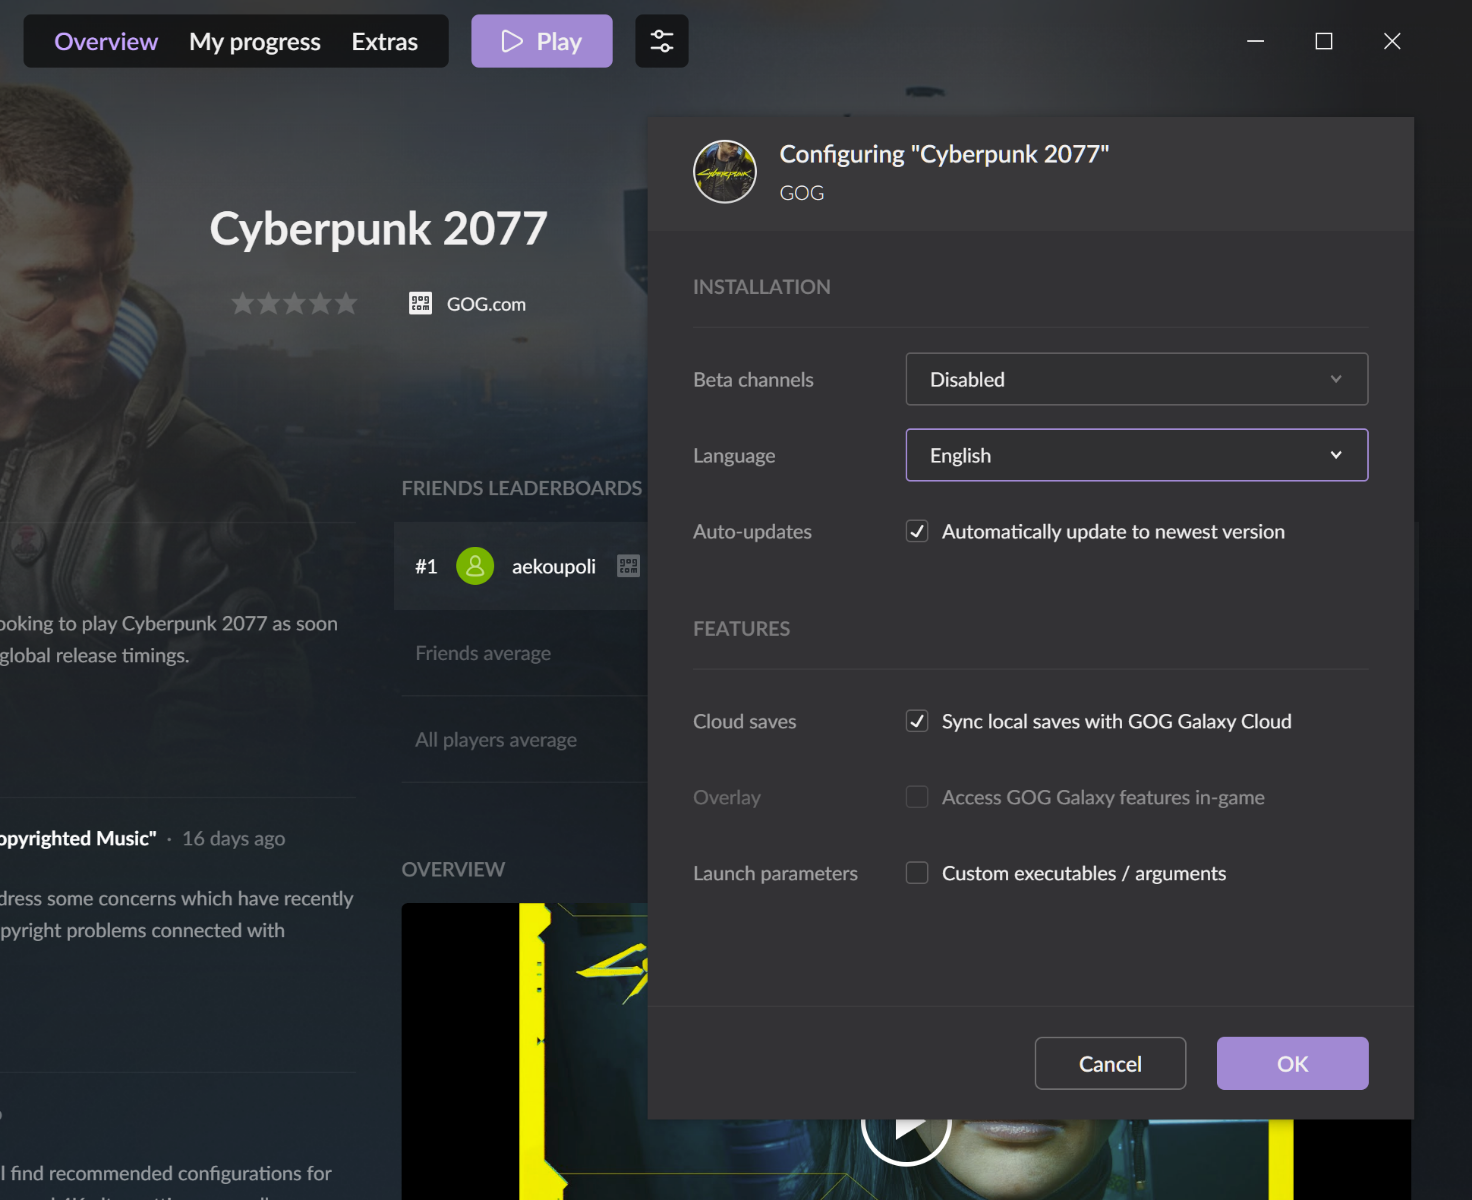Click aekoupoli's green user avatar
This screenshot has width=1472, height=1200.
point(475,566)
